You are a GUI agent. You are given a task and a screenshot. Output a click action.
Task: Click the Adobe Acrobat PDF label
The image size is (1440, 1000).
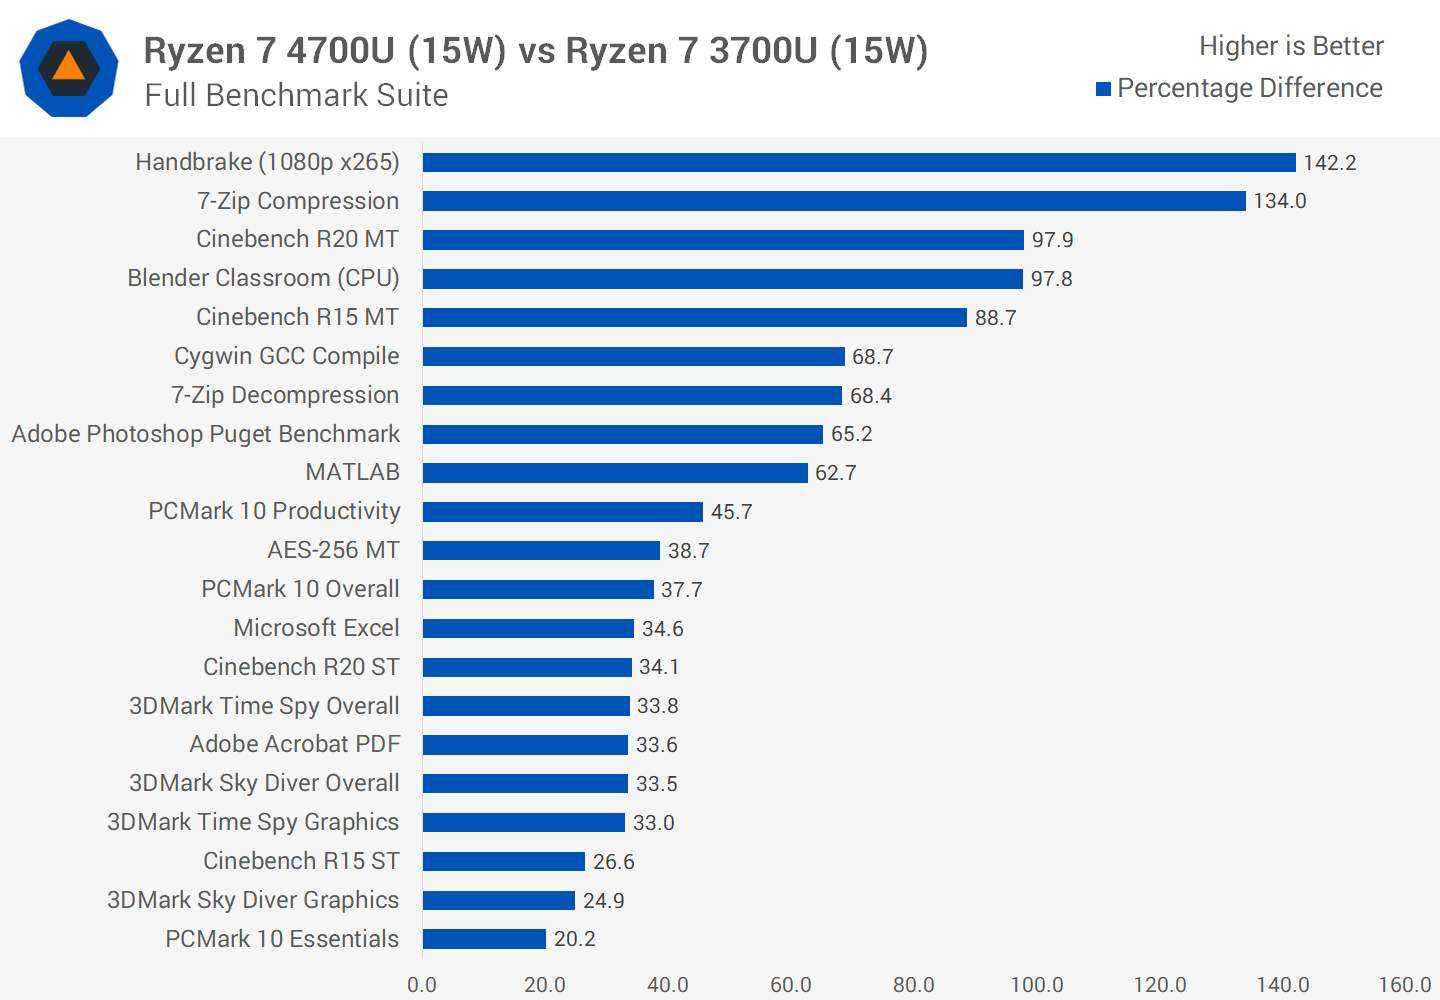295,744
